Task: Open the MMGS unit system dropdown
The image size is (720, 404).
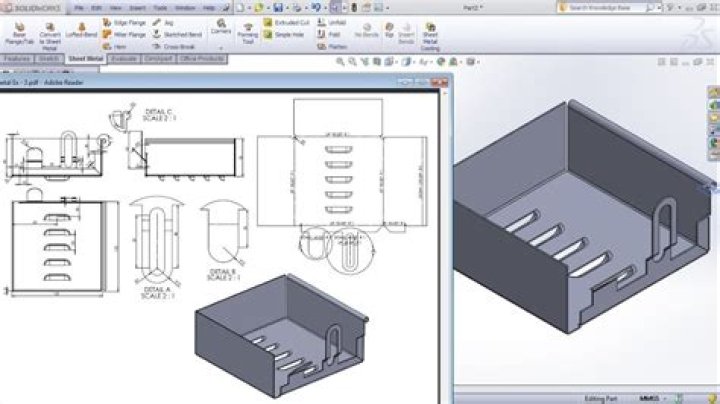Action: 666,399
